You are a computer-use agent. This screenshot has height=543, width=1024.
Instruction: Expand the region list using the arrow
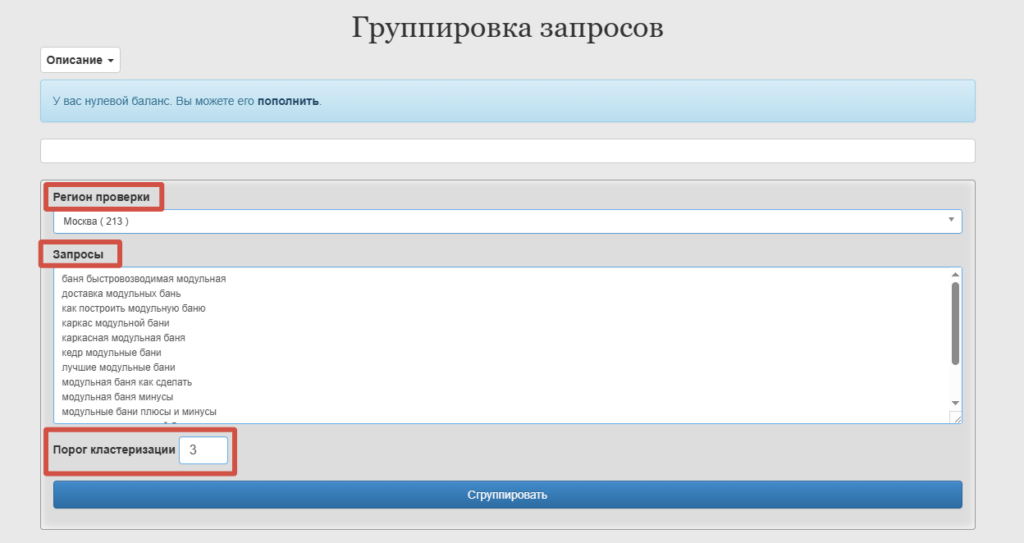point(951,220)
